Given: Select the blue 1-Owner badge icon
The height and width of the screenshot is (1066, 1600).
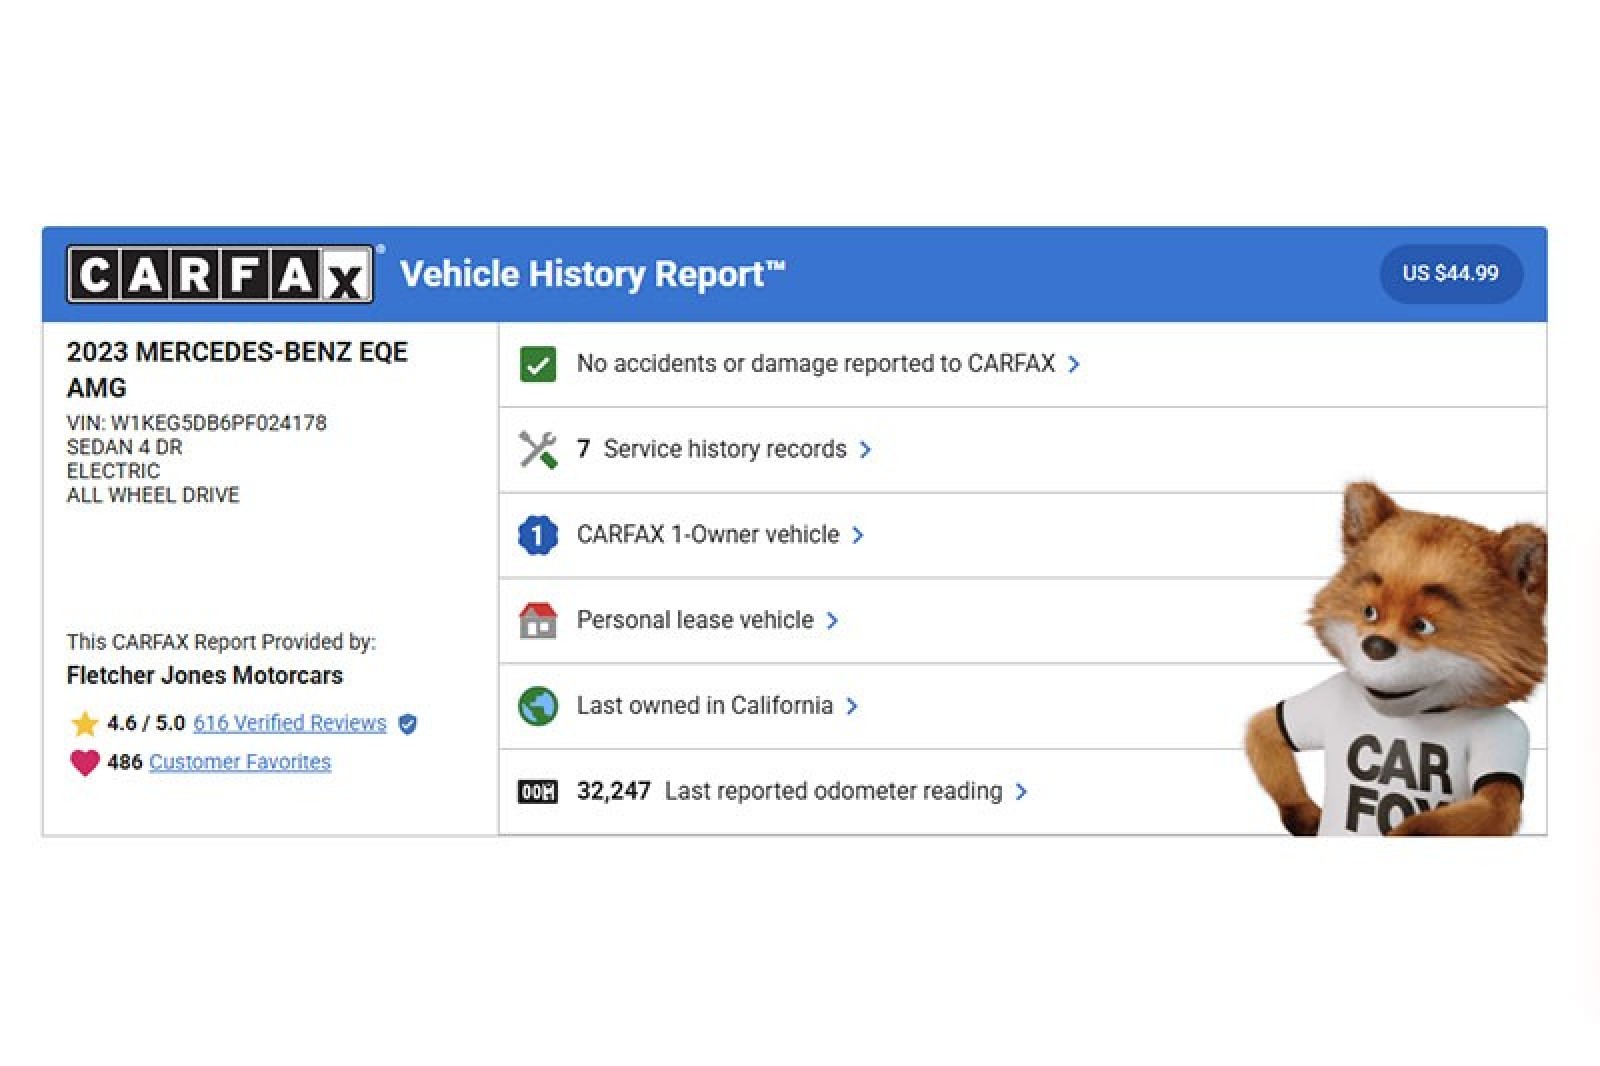Looking at the screenshot, I should pyautogui.click(x=536, y=534).
